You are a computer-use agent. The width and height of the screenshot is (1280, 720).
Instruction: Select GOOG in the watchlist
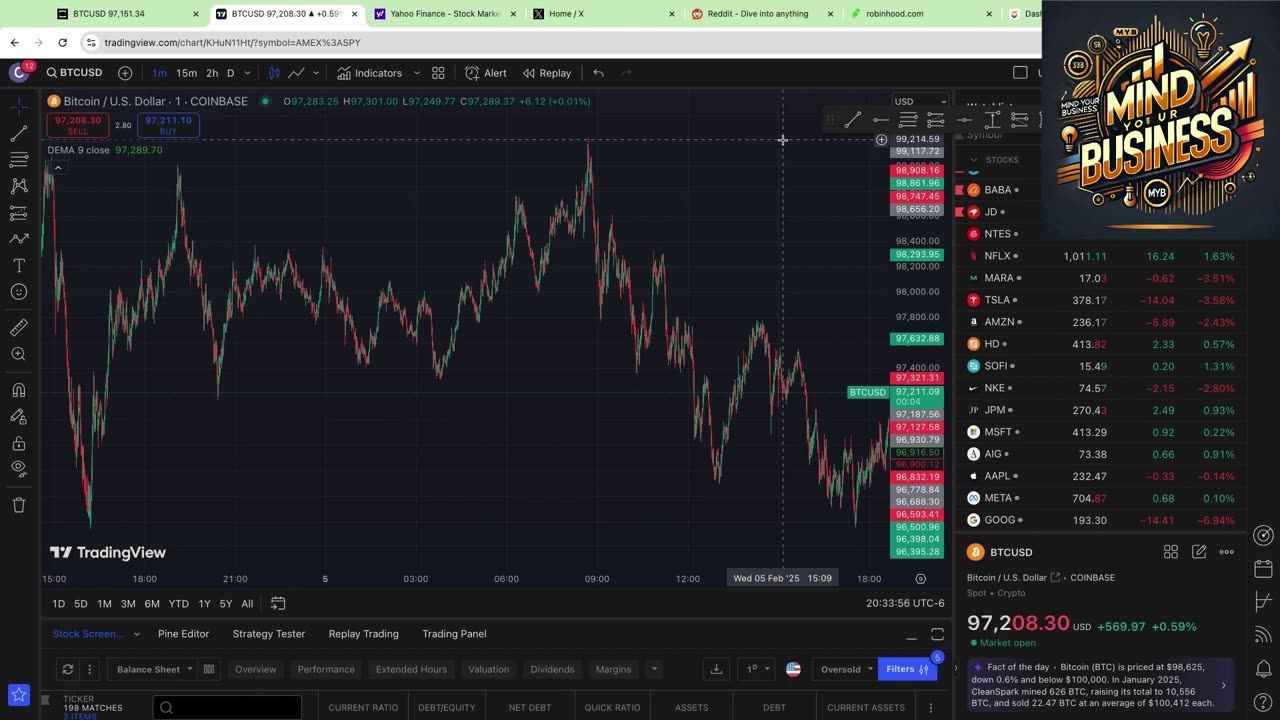pyautogui.click(x=1100, y=520)
